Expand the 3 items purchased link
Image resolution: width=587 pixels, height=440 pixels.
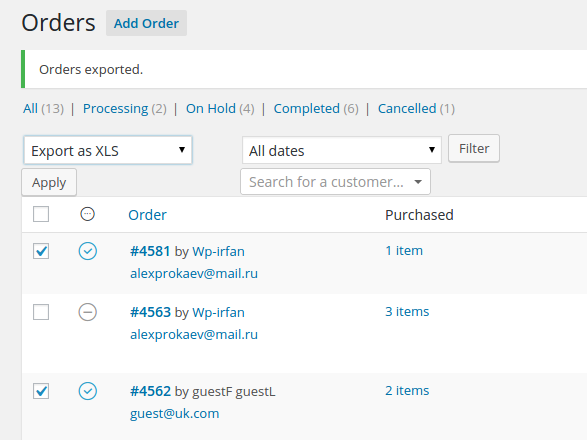tap(407, 312)
